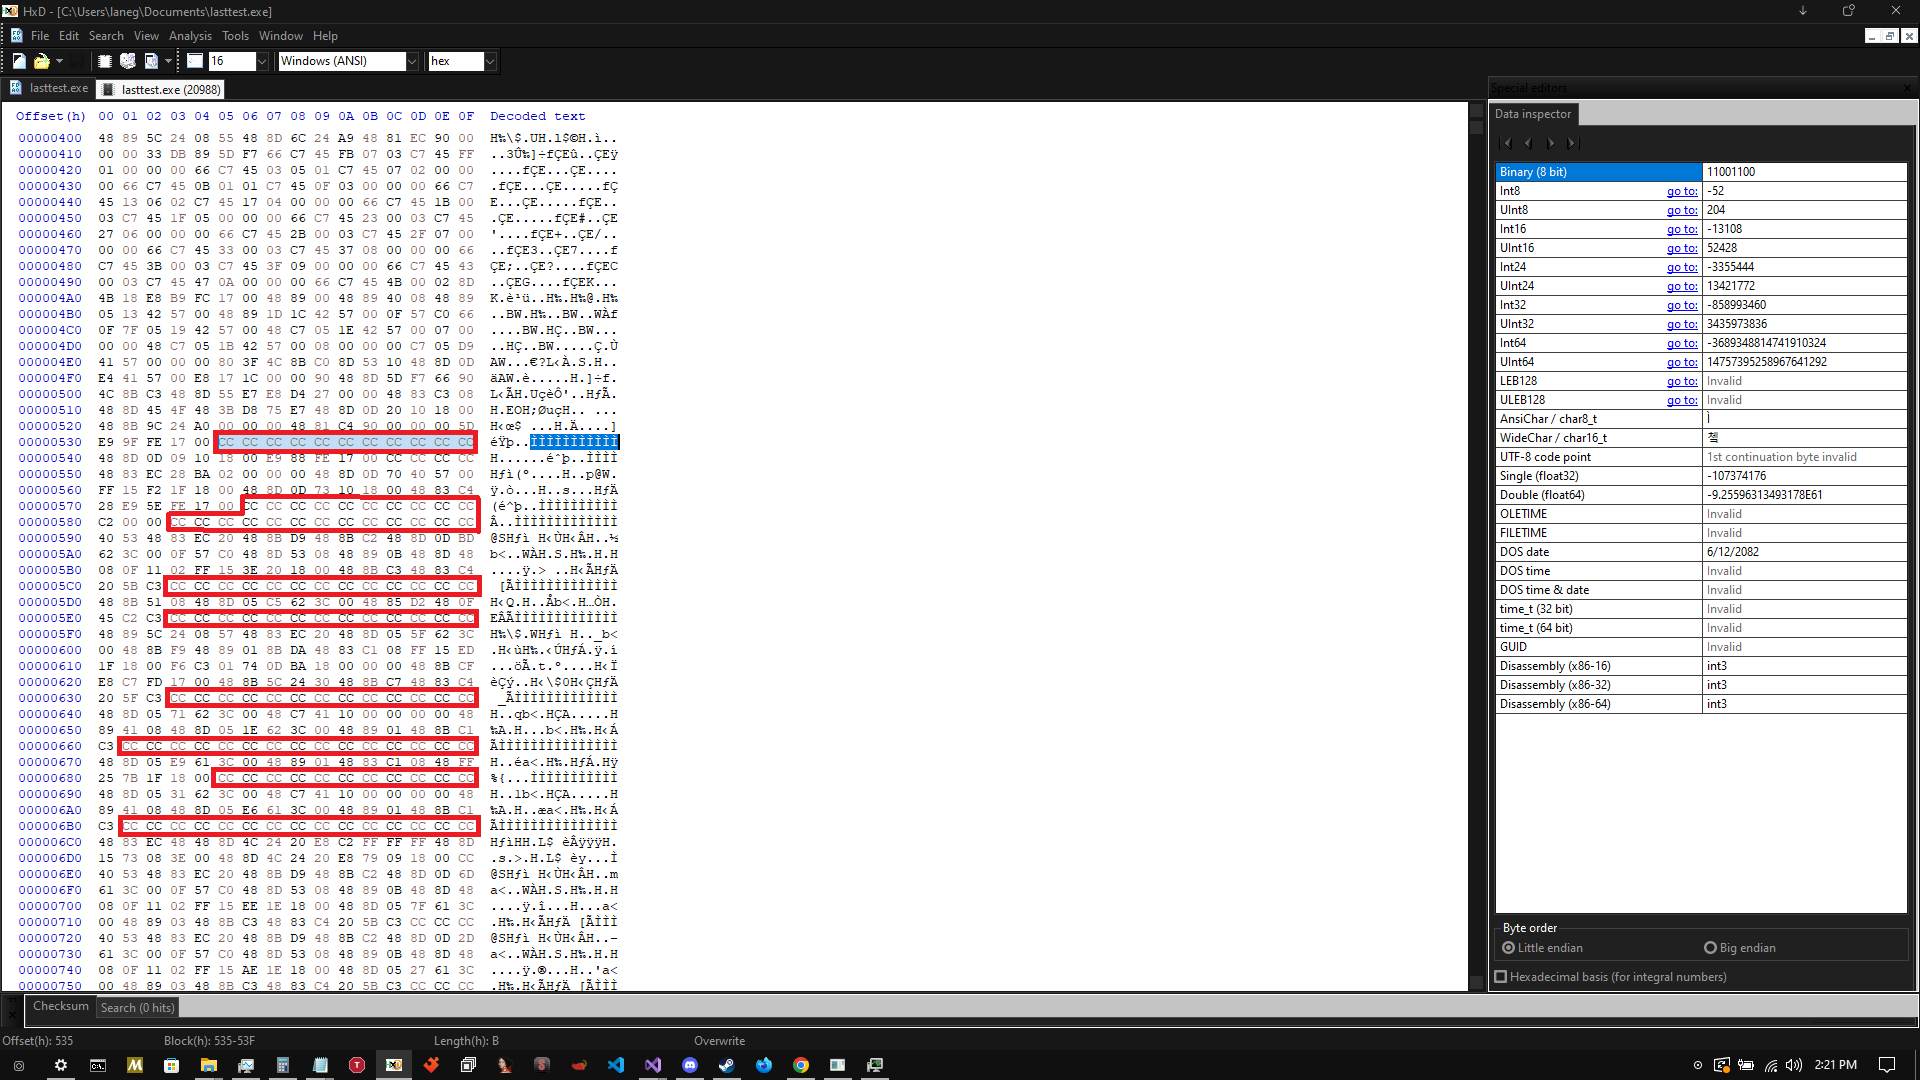Click the Open file folder icon
The height and width of the screenshot is (1080, 1920).
pyautogui.click(x=41, y=61)
